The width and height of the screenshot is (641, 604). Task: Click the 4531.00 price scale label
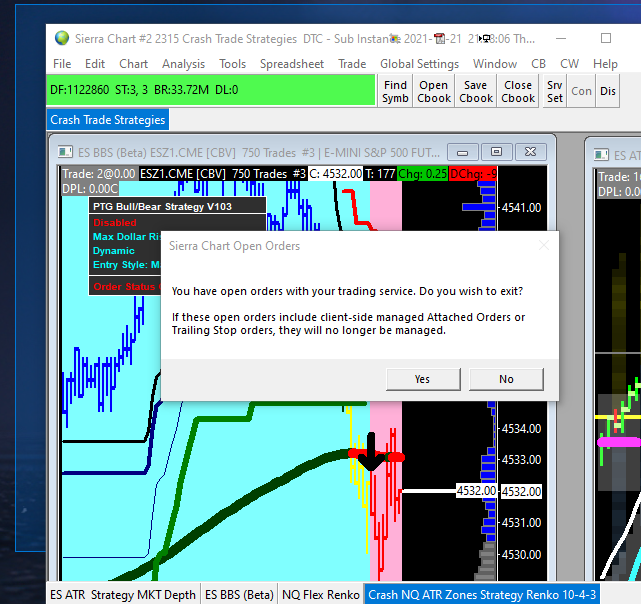click(x=521, y=523)
